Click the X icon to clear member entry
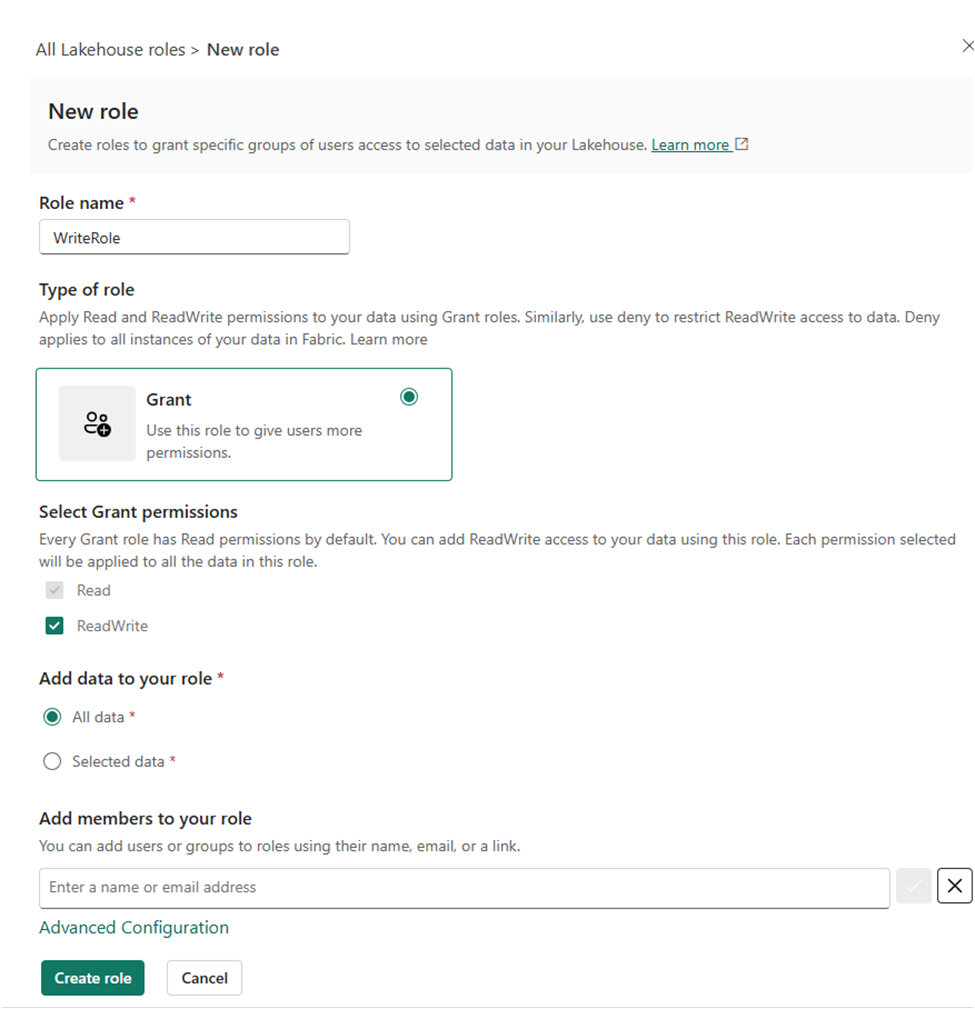Image resolution: width=975 pixels, height=1009 pixels. 953,885
